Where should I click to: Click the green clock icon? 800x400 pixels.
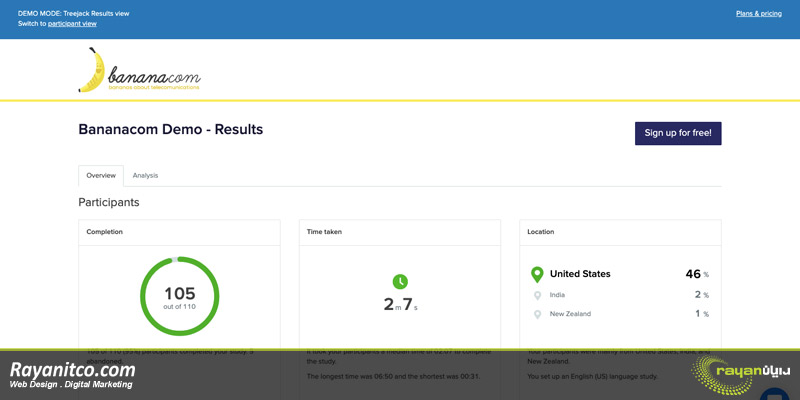tap(400, 282)
